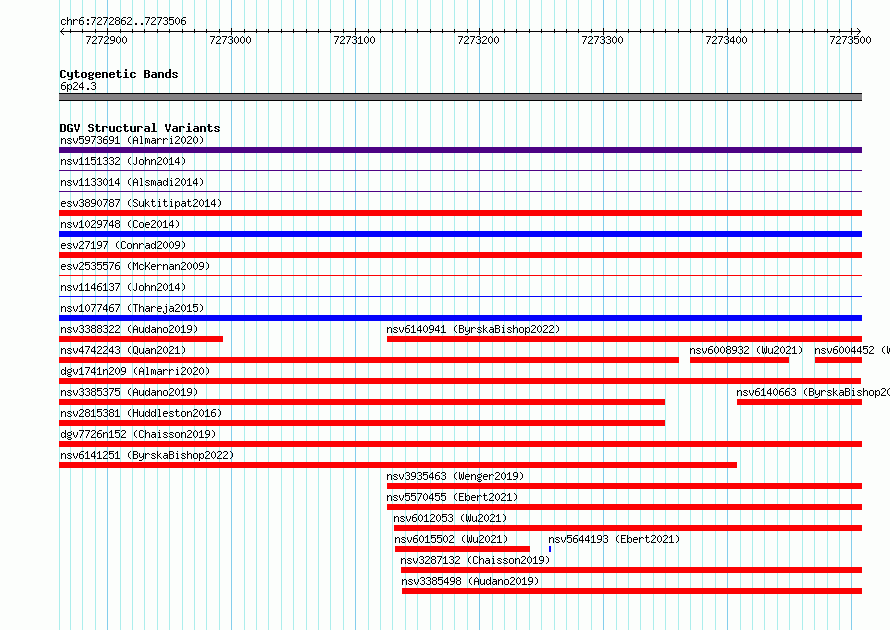
Task: Open the nsv3385498 (Audano2019) variant
Action: tap(470, 581)
